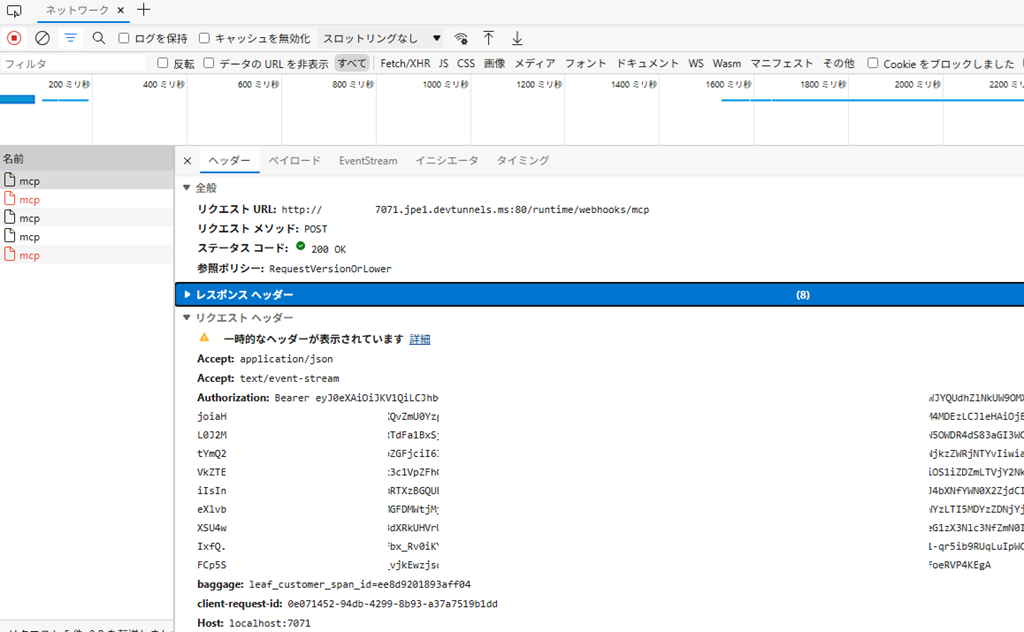
Task: Filter by その他 requests
Action: pyautogui.click(x=839, y=63)
